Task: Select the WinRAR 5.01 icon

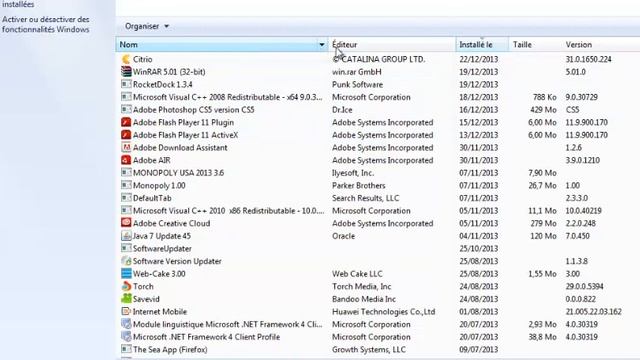Action: pos(126,72)
